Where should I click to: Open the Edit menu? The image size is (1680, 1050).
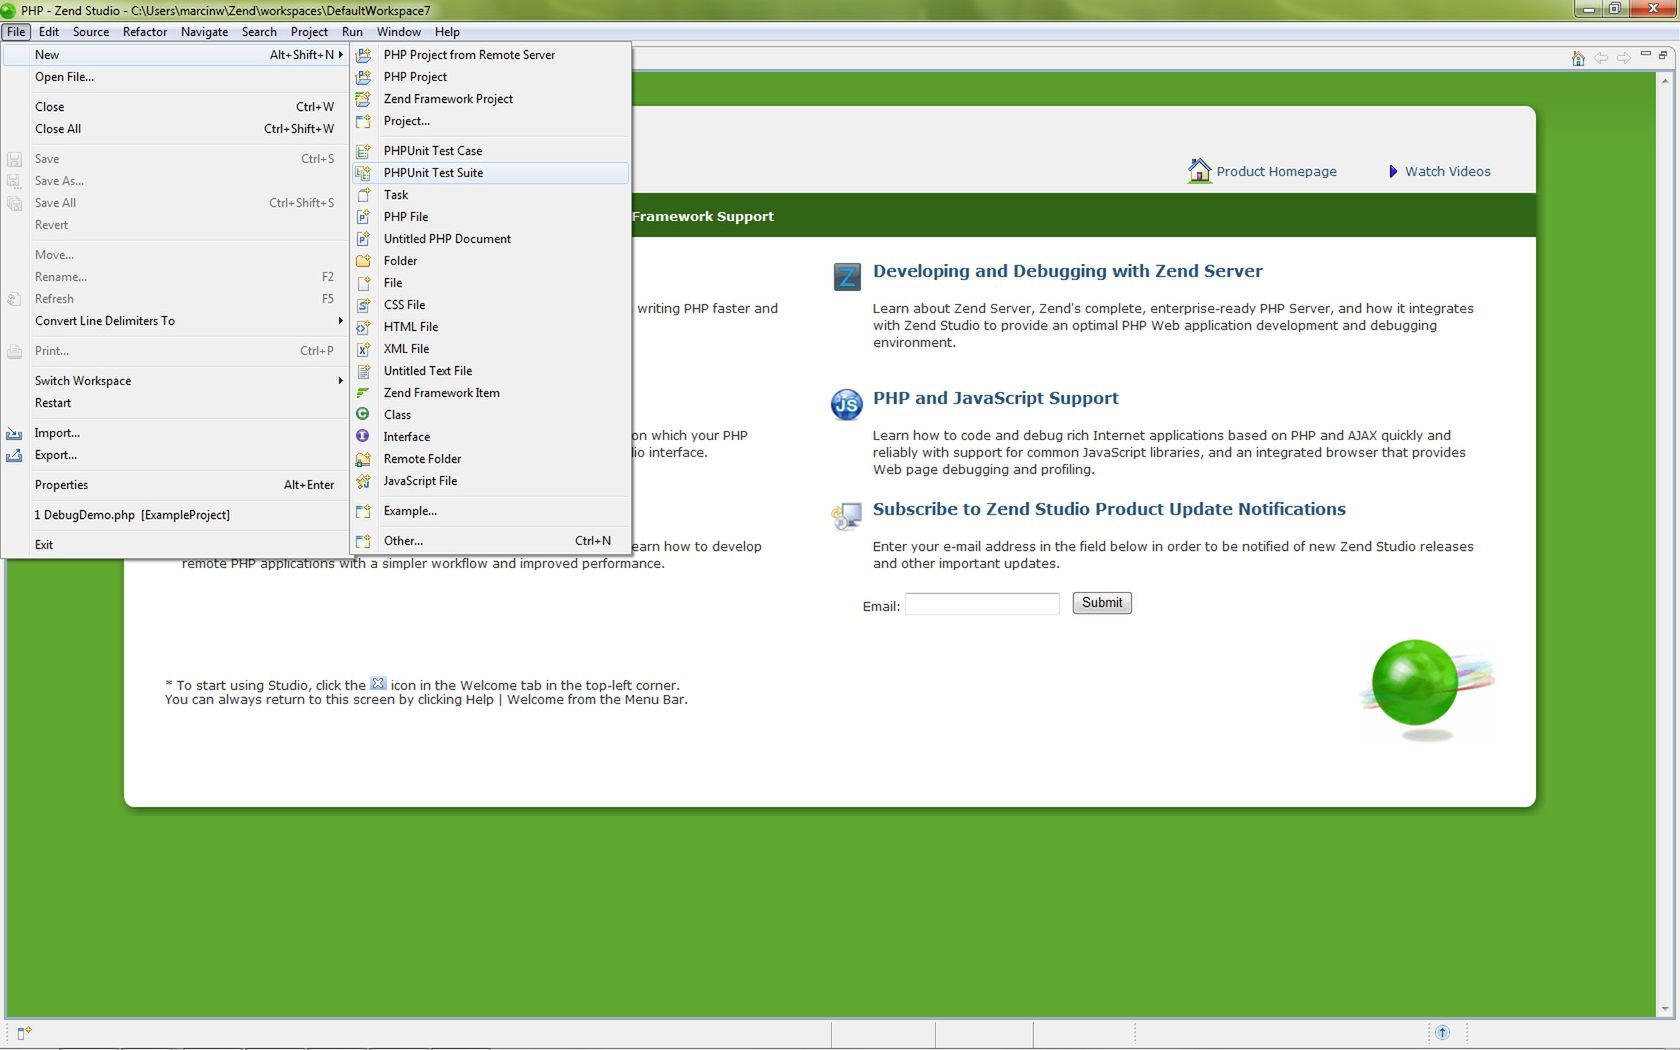pos(49,32)
